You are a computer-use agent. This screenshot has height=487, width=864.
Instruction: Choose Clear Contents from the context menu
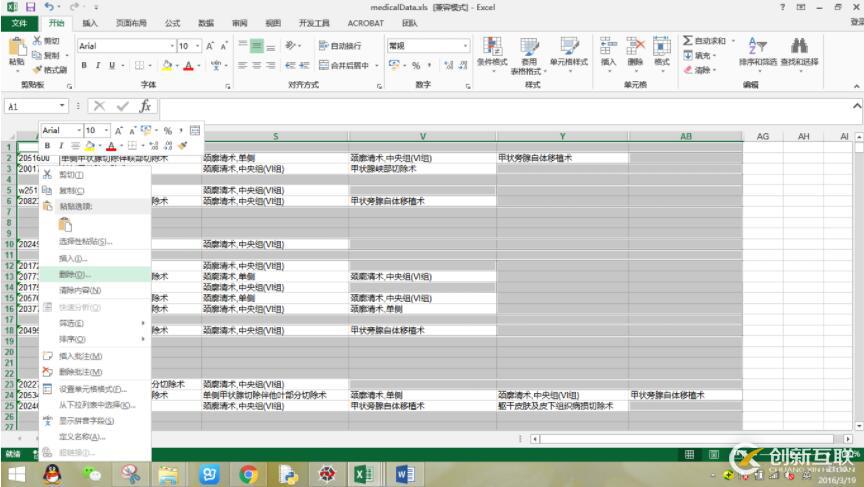(95, 290)
